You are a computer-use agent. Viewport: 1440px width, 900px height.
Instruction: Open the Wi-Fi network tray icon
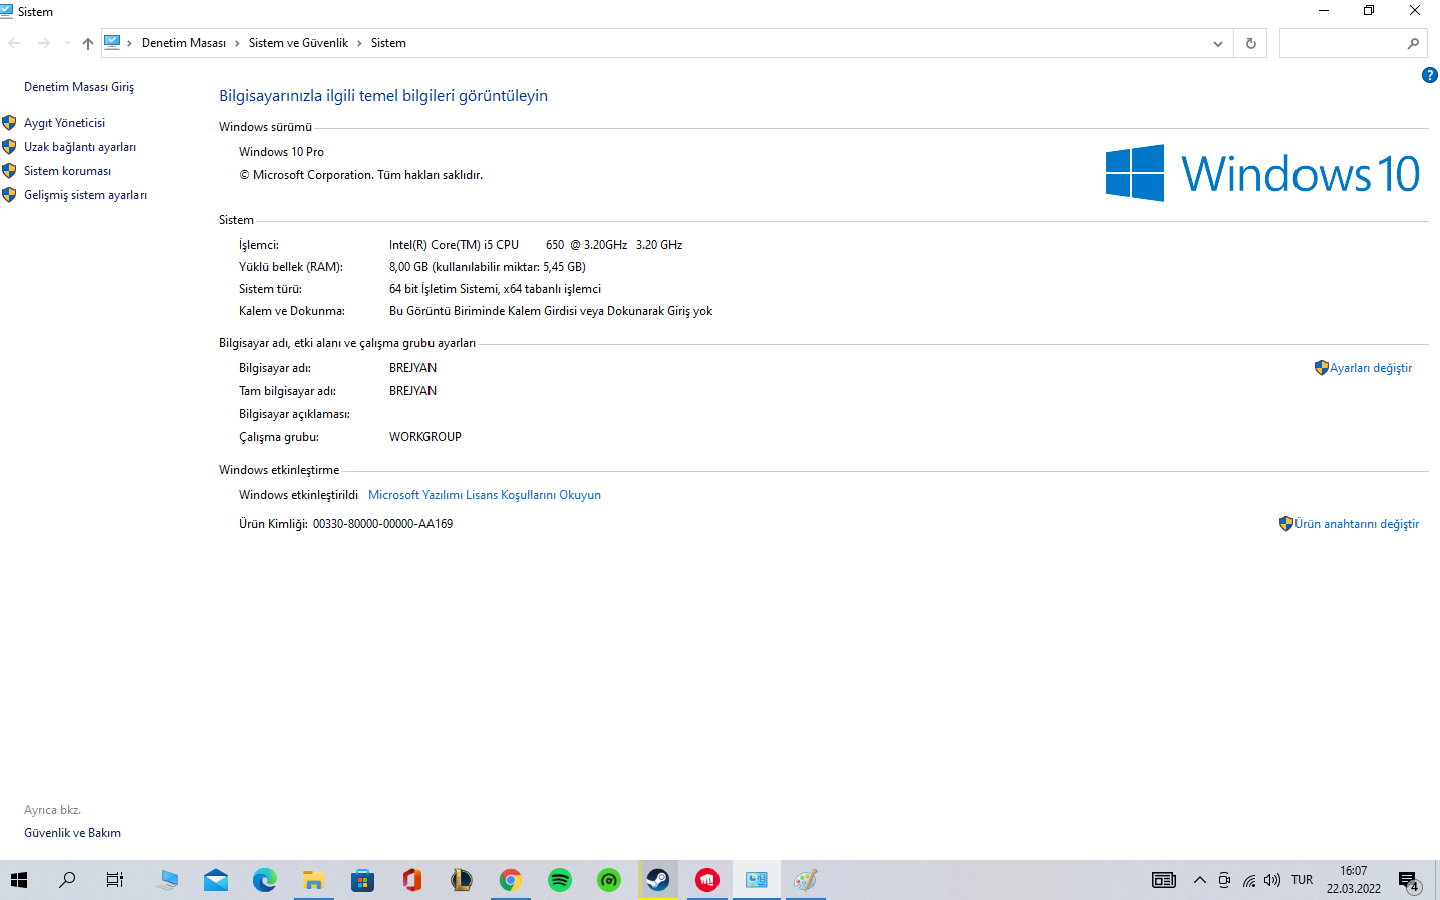pos(1249,880)
